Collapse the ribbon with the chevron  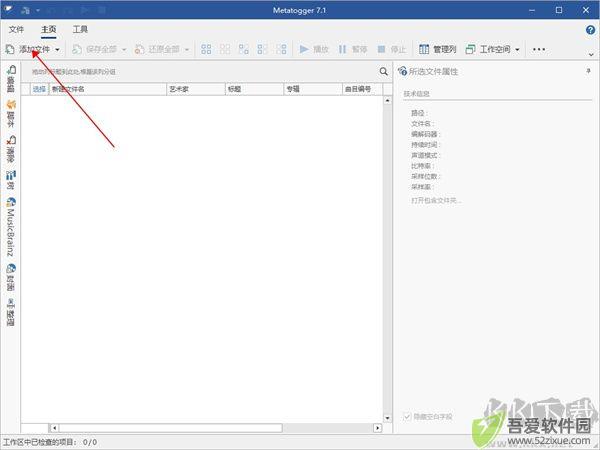click(x=591, y=54)
